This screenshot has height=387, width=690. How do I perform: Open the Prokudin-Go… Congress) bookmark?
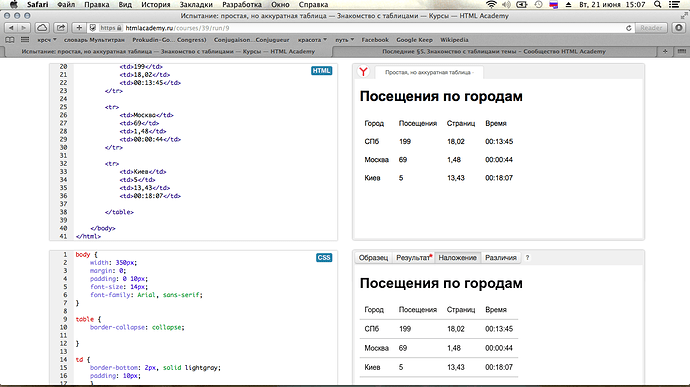pyautogui.click(x=169, y=40)
